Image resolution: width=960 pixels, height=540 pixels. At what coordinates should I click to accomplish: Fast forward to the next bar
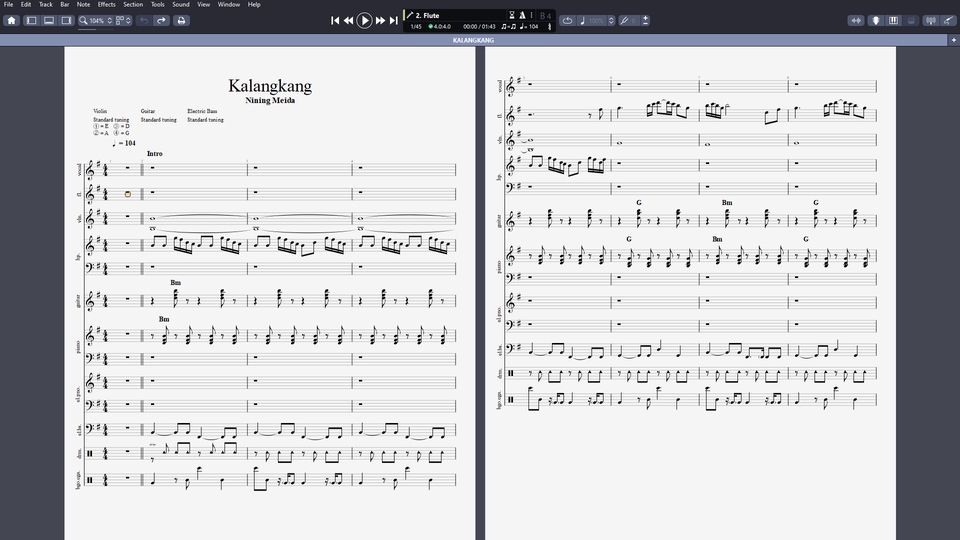click(380, 20)
